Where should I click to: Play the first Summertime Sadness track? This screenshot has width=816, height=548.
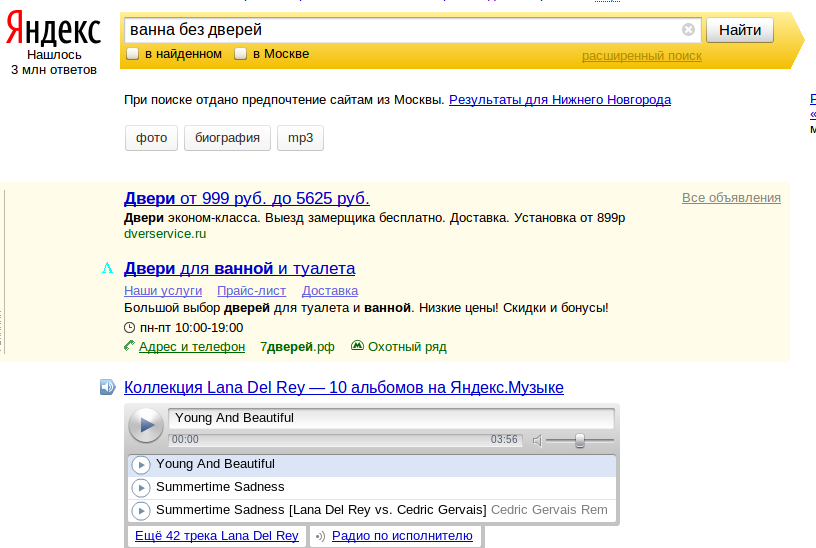pyautogui.click(x=141, y=488)
